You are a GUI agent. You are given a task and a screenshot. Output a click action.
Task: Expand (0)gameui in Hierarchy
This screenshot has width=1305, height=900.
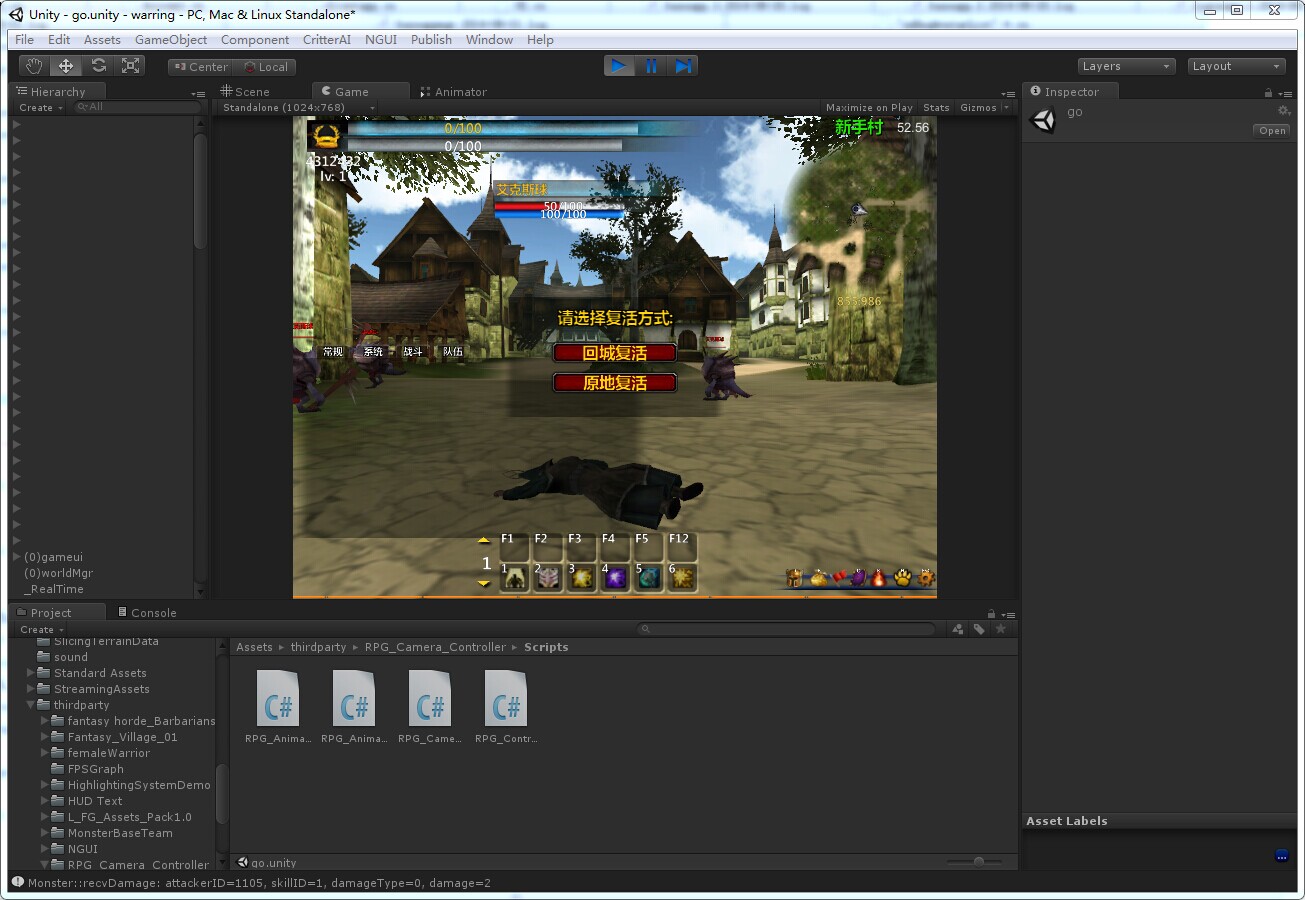pyautogui.click(x=17, y=557)
